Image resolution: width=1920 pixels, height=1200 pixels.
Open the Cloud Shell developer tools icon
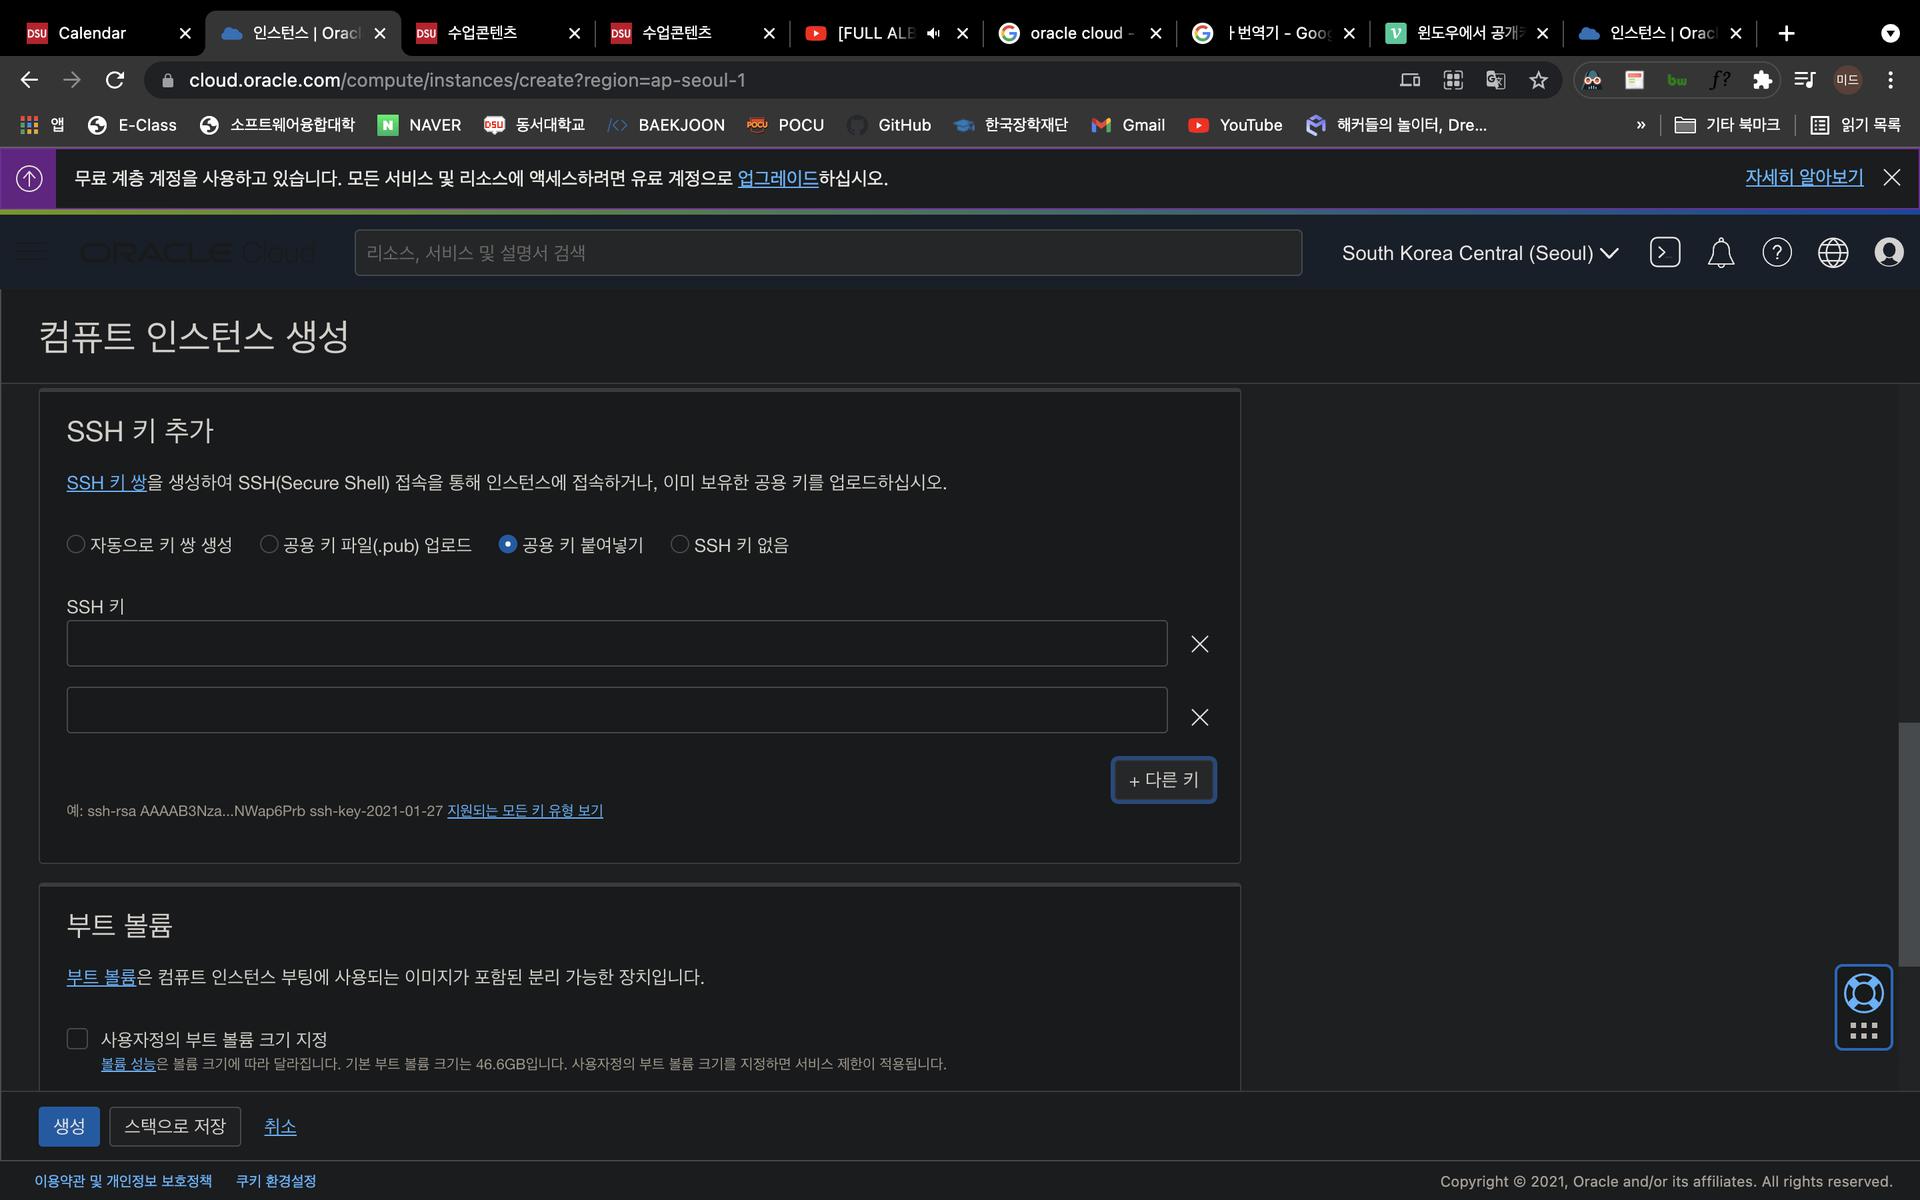click(x=1665, y=253)
